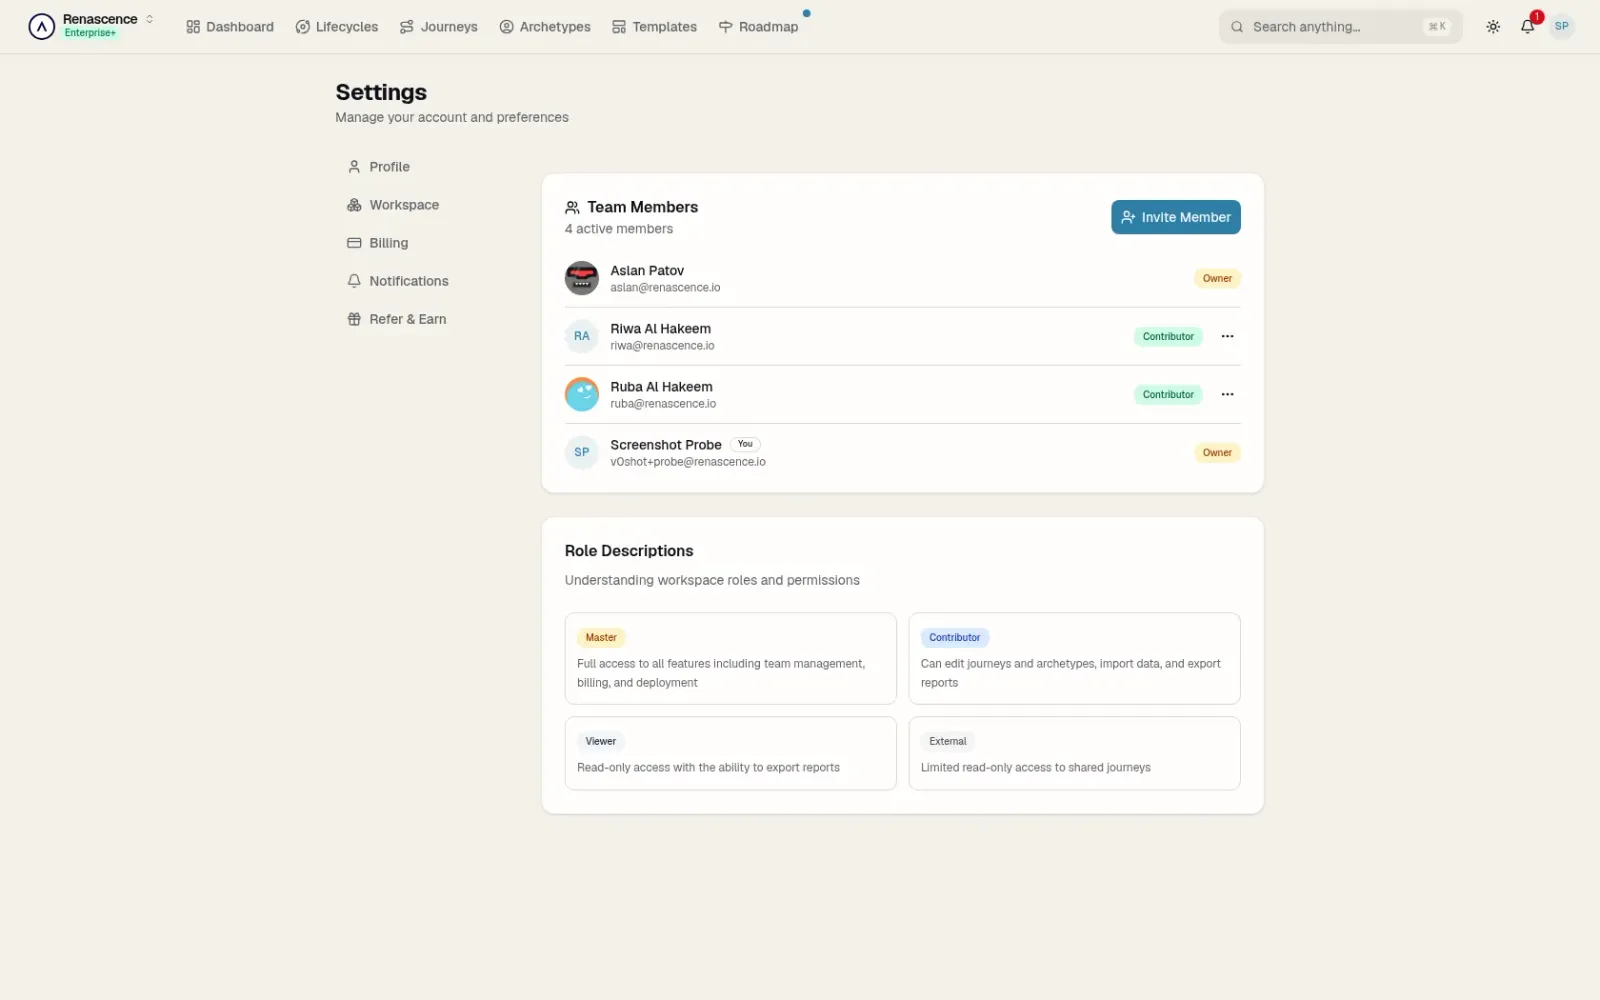
Task: Open the Dashboard nav item
Action: tap(230, 27)
